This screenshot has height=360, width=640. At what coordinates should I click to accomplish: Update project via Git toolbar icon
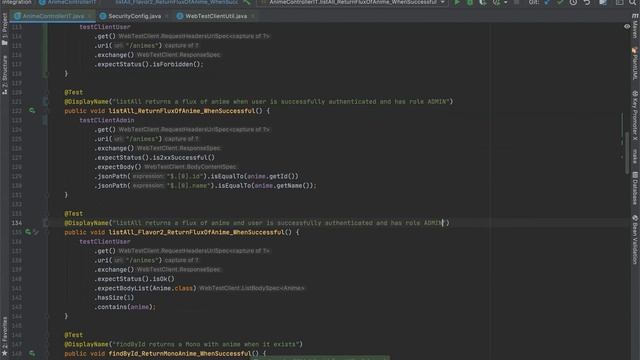(547, 2)
